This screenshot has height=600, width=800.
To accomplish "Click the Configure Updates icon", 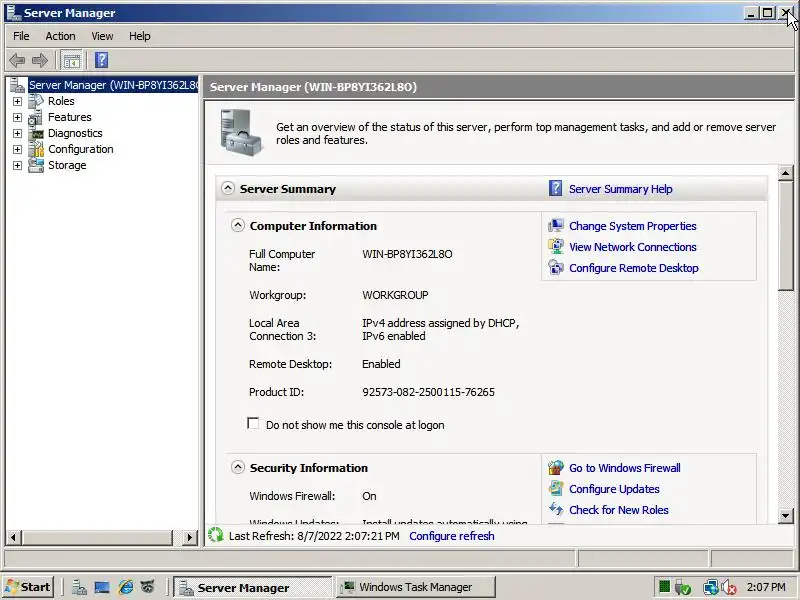I will (x=556, y=488).
